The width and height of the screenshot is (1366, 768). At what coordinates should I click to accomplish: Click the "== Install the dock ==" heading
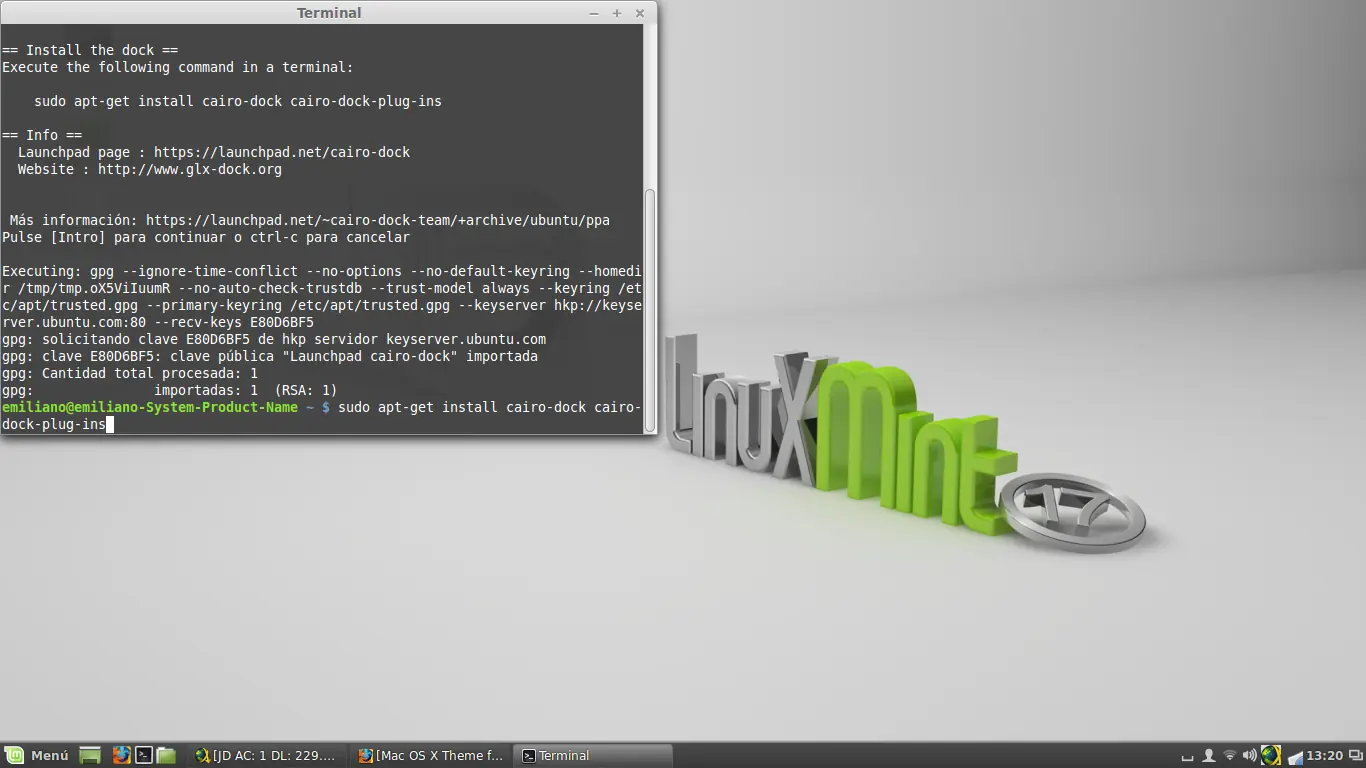pos(90,50)
